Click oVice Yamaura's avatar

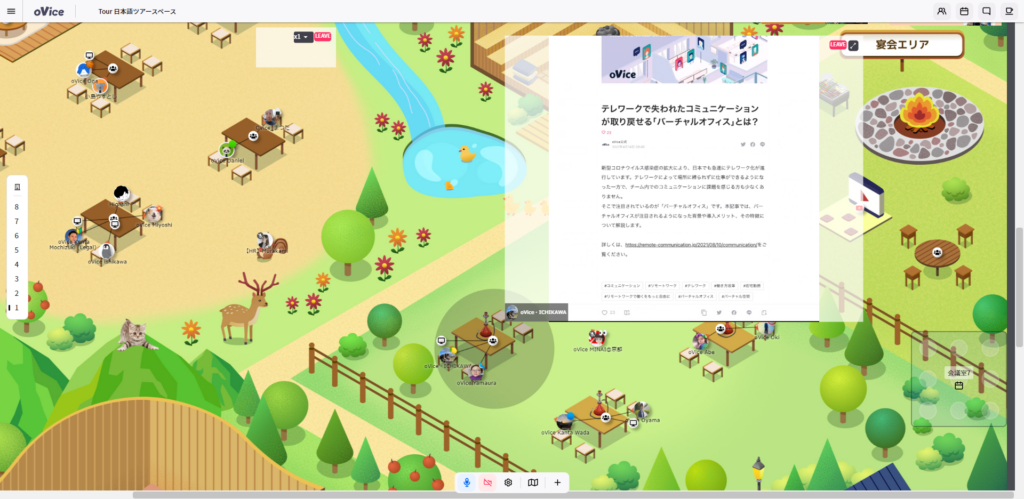point(476,372)
